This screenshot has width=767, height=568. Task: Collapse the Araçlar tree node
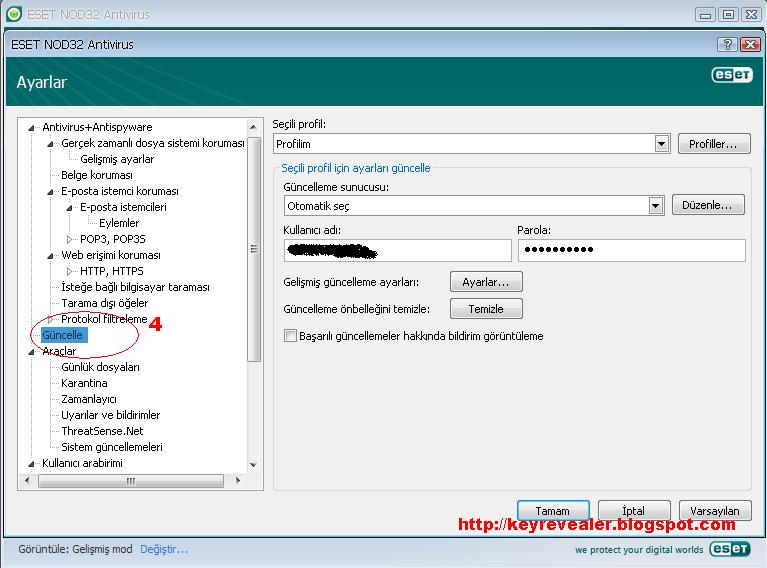[x=31, y=352]
